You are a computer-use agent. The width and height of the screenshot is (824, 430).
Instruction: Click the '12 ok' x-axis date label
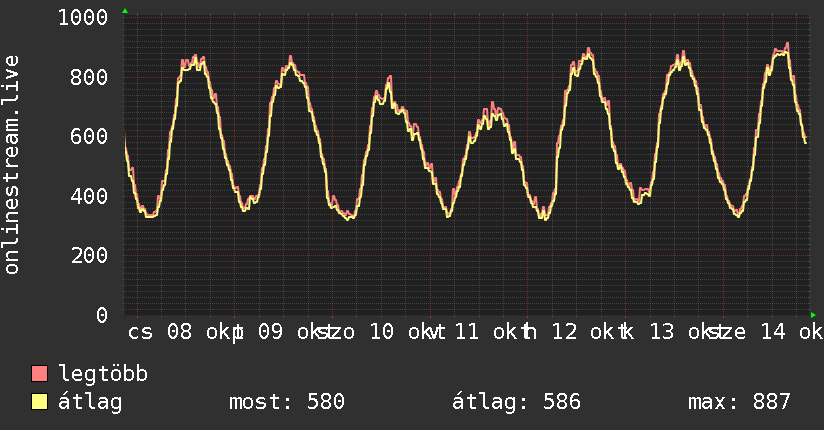[x=583, y=332]
